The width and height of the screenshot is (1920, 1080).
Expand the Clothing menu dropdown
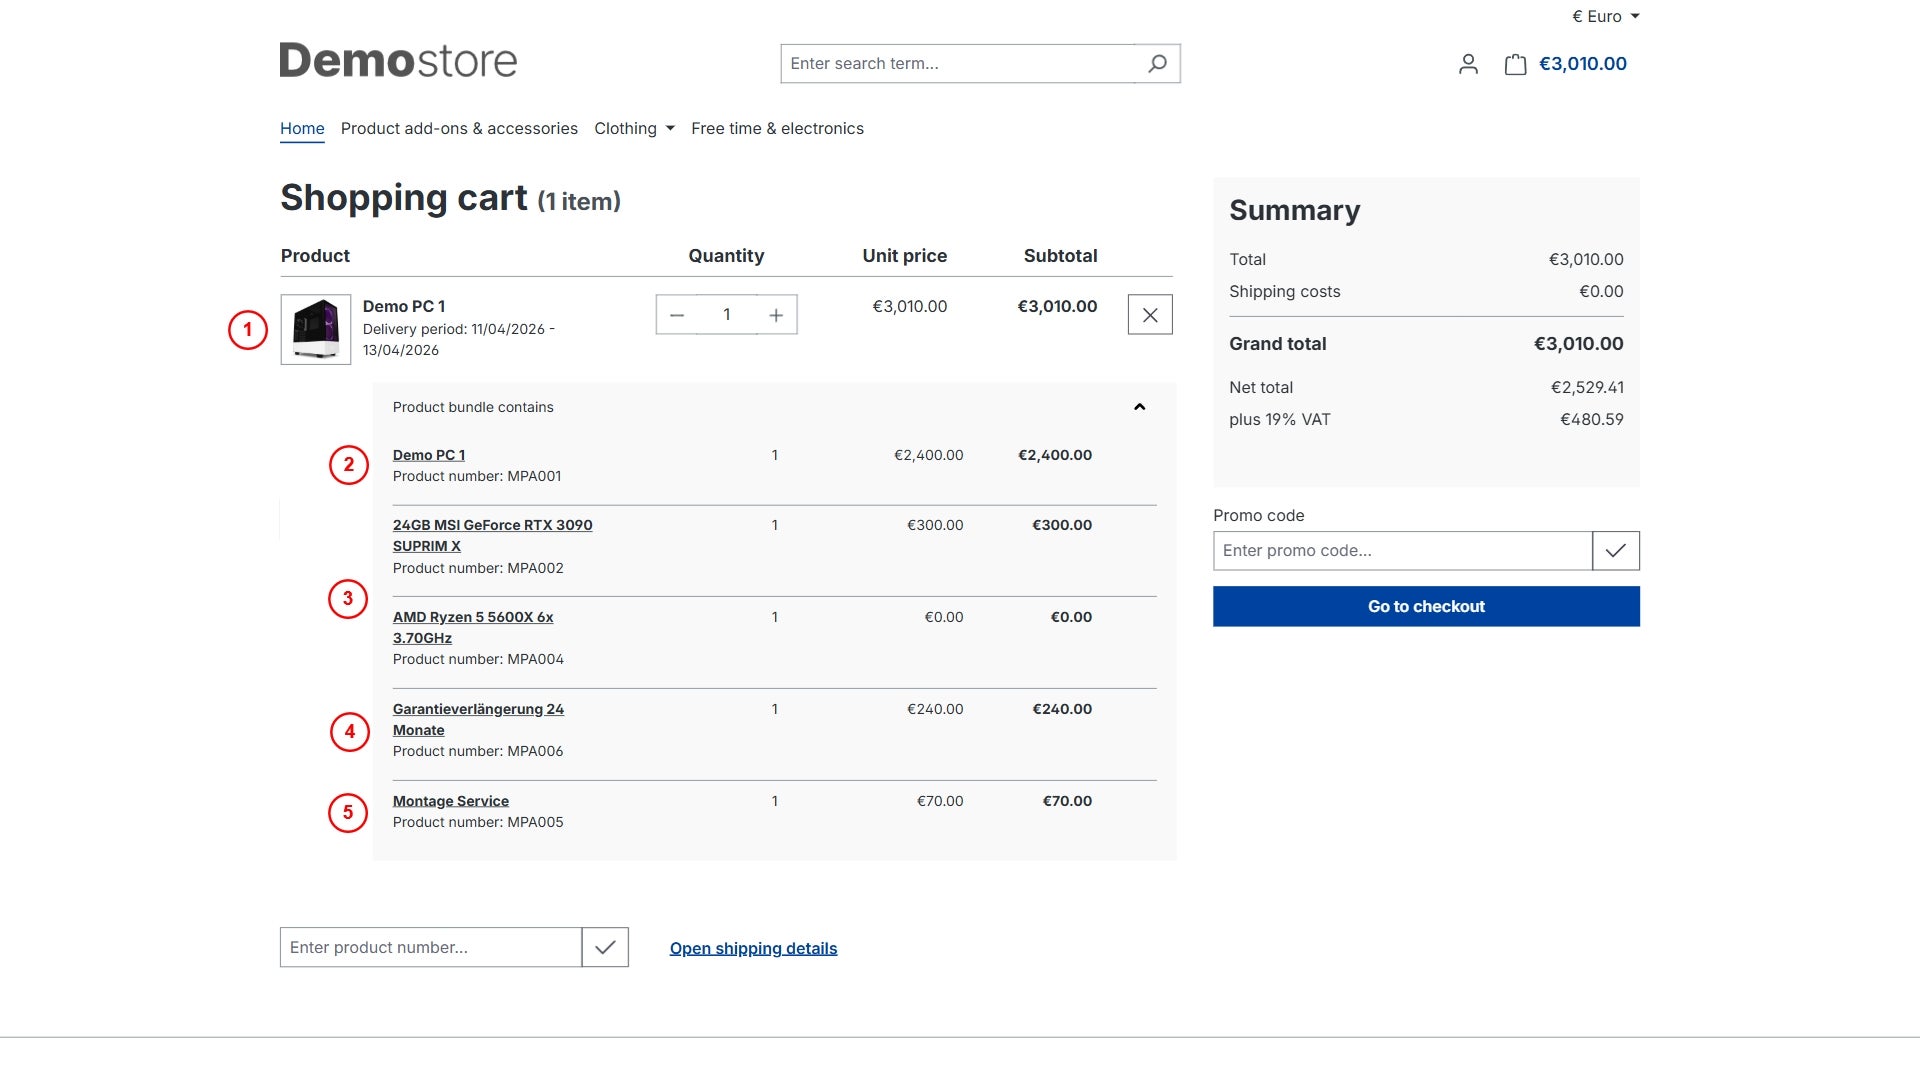pyautogui.click(x=634, y=128)
